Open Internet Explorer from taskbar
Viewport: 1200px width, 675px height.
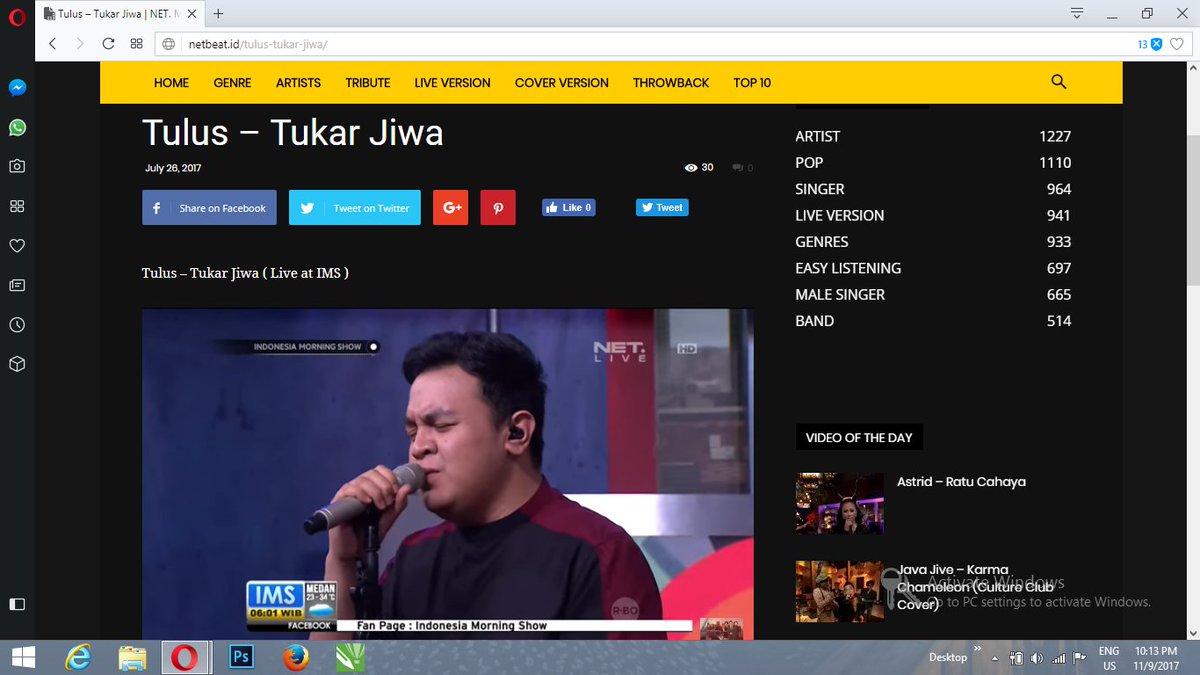79,657
